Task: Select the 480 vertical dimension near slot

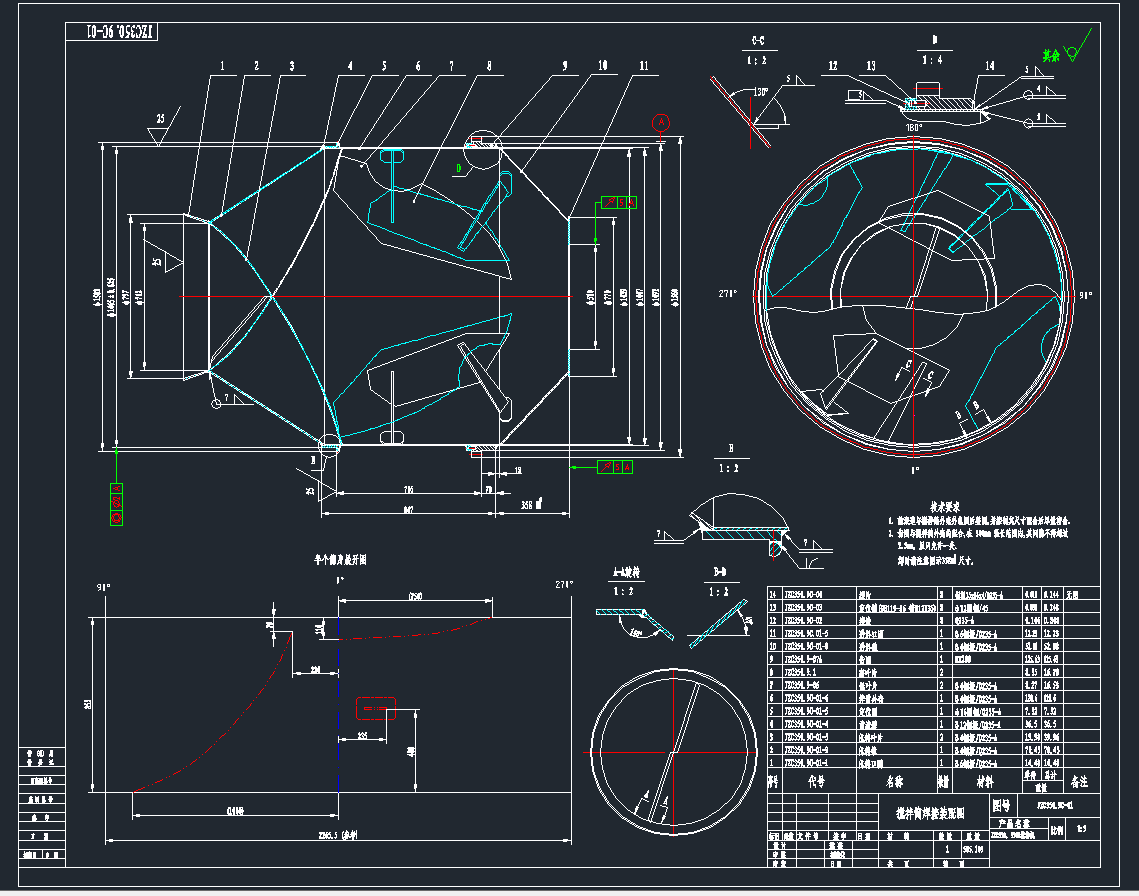Action: 410,751
